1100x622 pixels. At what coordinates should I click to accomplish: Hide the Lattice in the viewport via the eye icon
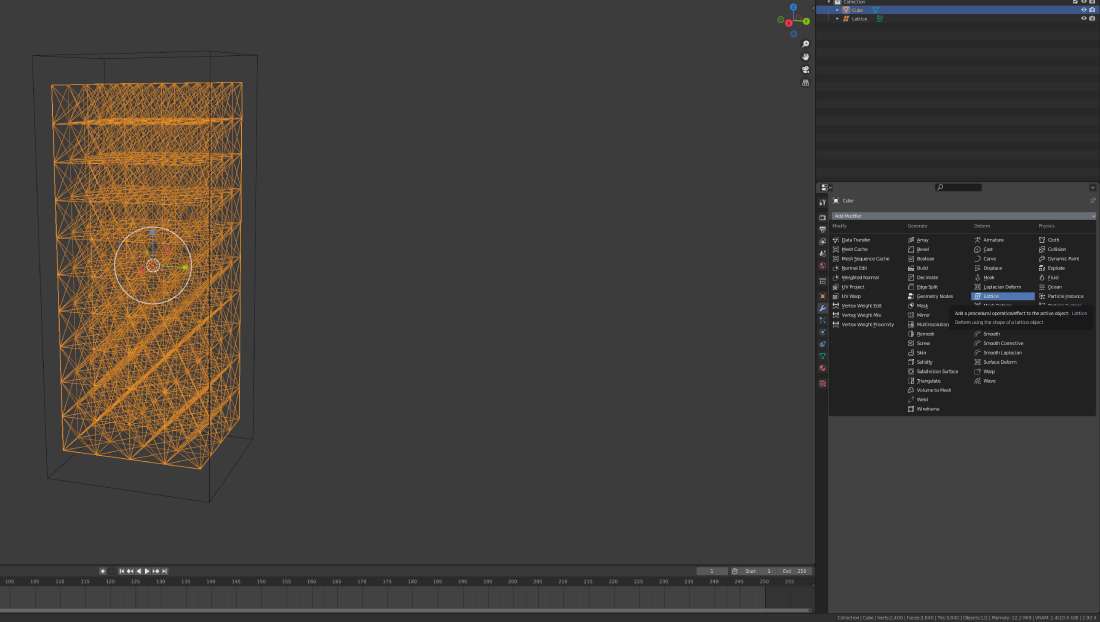tap(1083, 19)
